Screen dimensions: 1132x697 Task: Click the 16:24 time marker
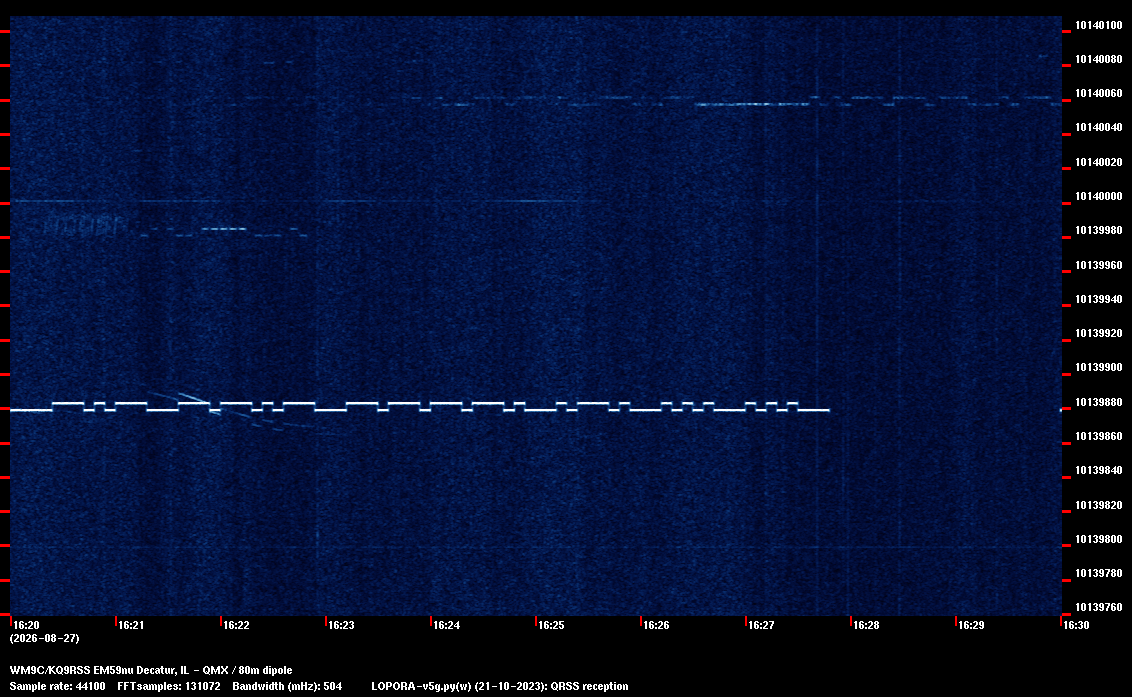(446, 625)
